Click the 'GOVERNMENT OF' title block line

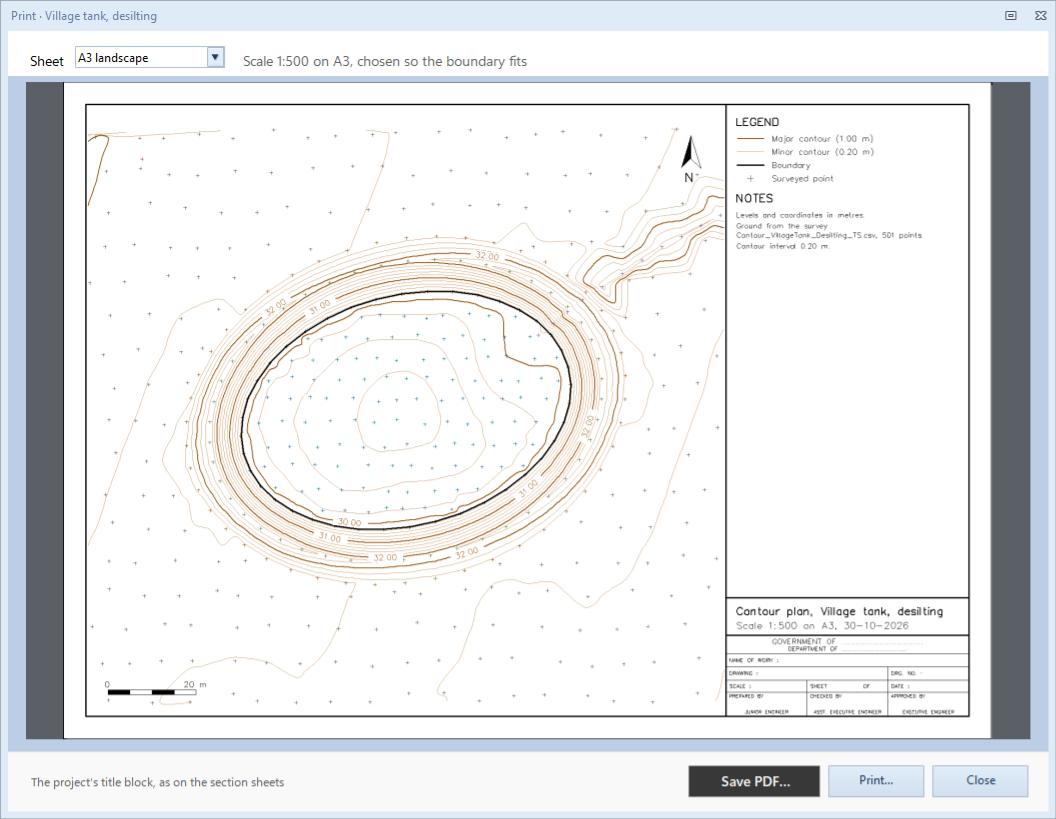pos(847,642)
